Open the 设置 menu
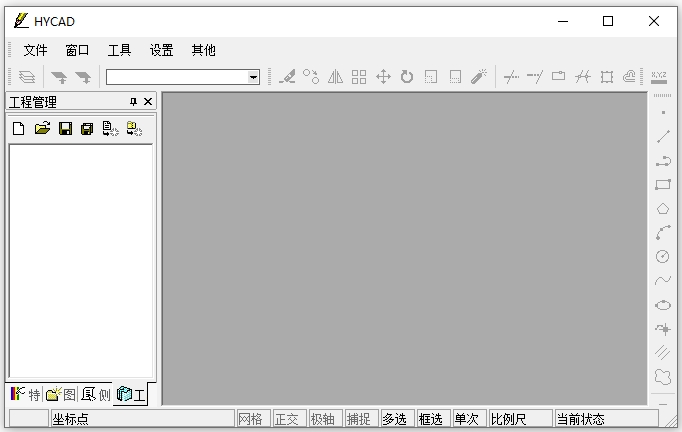Screen dimensions: 682x432 pos(161,50)
